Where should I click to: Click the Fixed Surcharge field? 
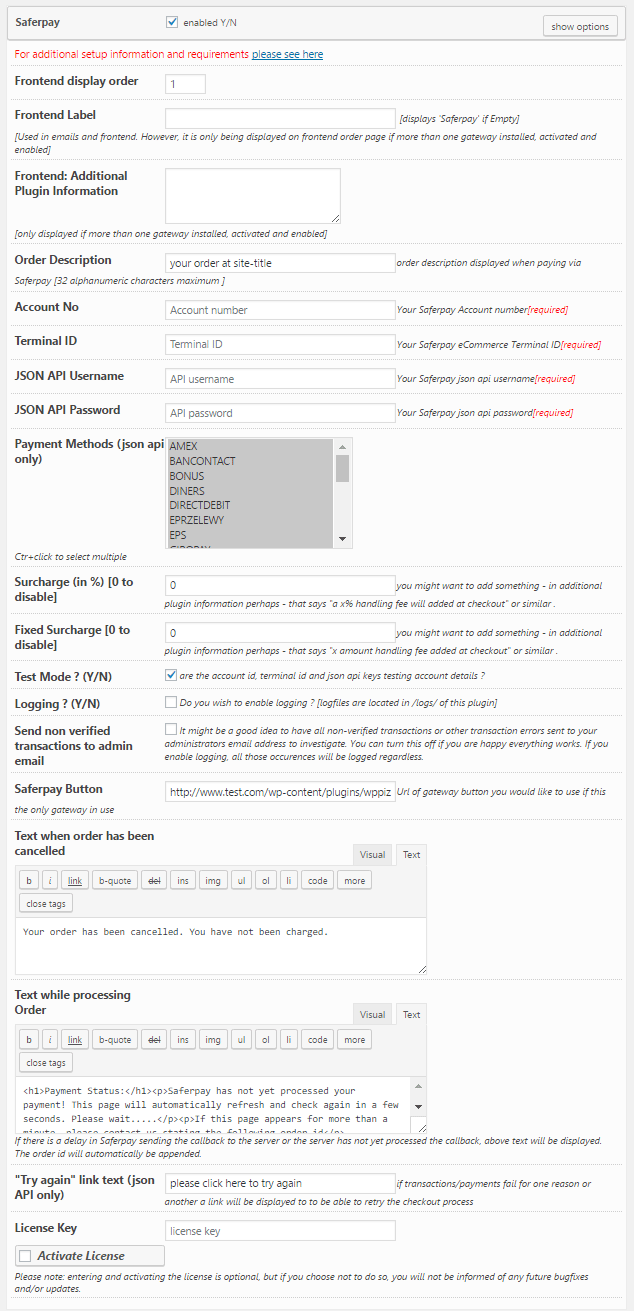tap(280, 633)
